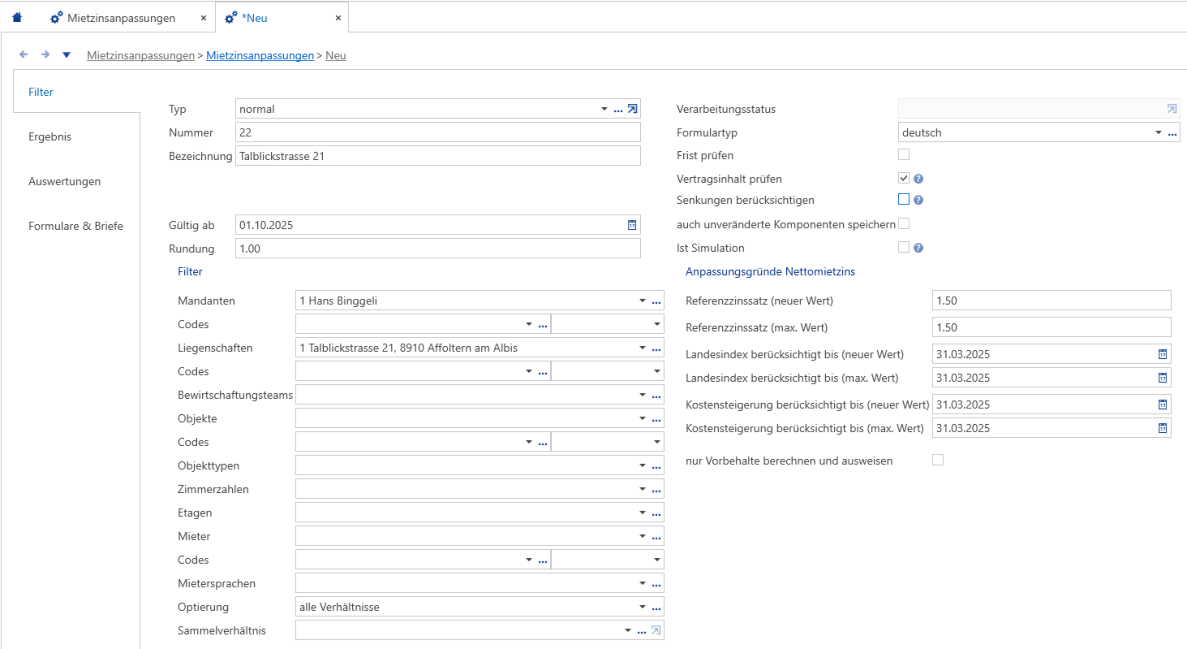
Task: Show help for Senkungen berücksichtigen
Action: tap(918, 200)
